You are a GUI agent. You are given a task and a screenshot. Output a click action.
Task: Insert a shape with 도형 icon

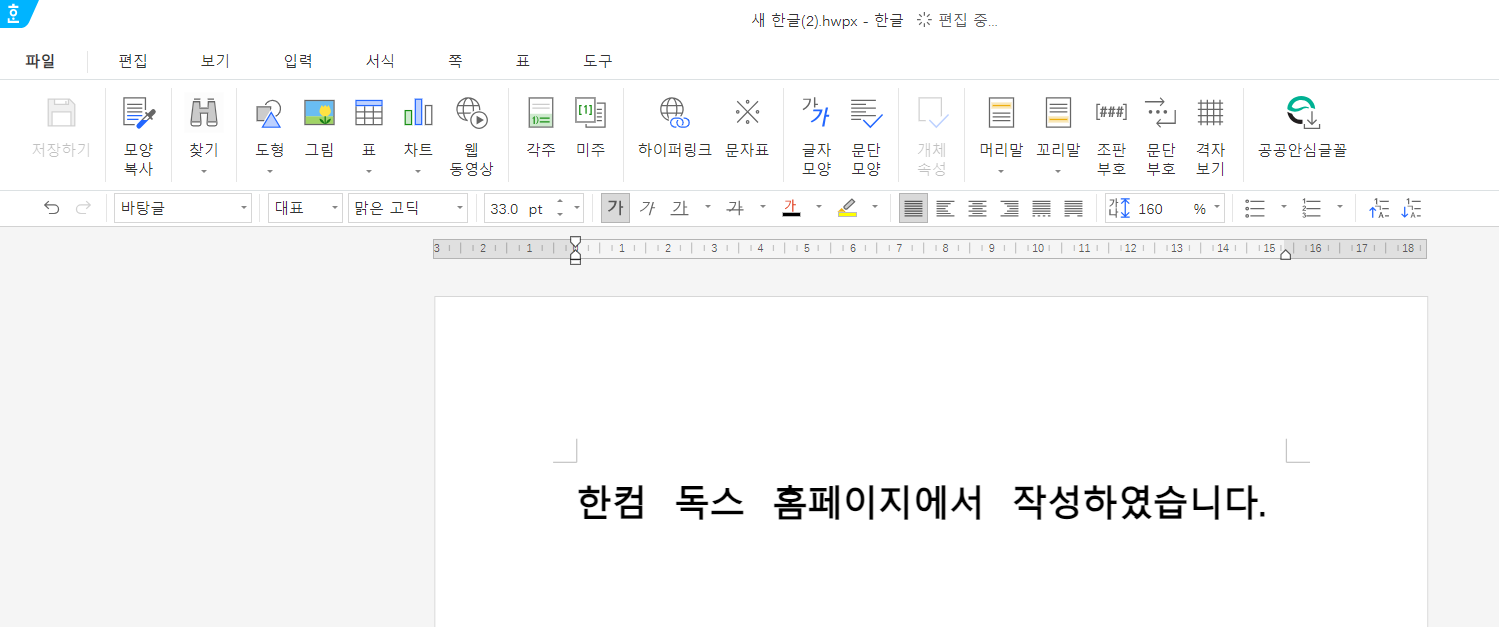click(269, 125)
